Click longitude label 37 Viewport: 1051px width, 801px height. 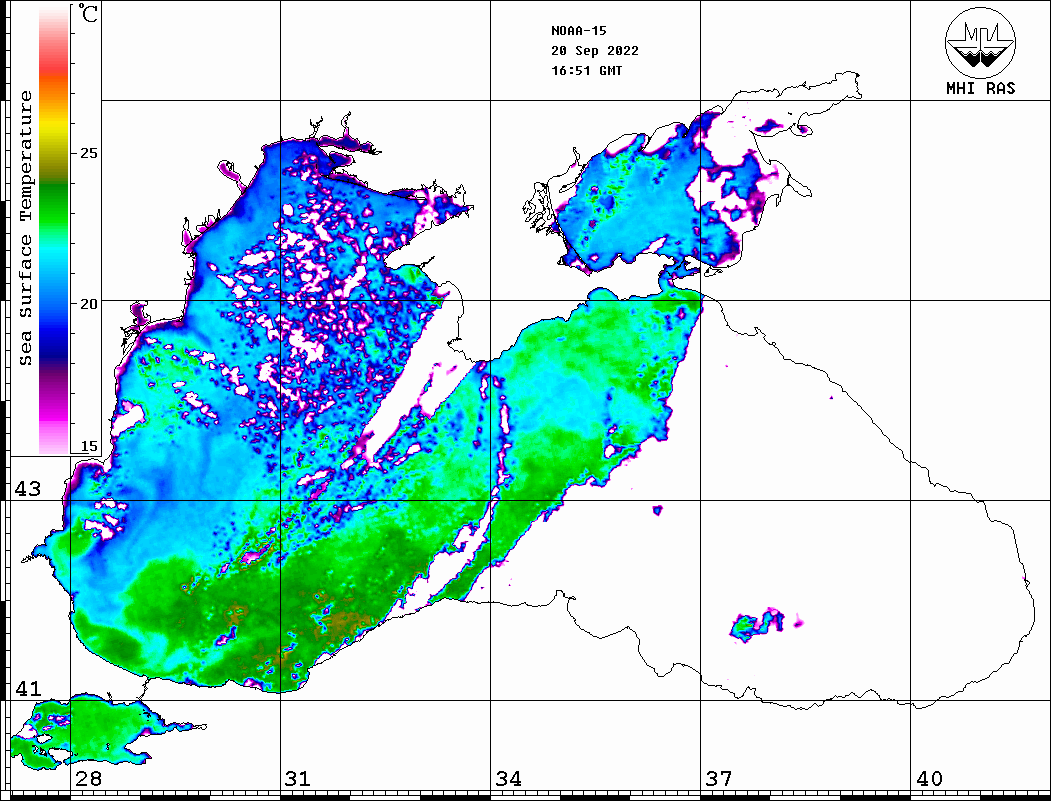(x=719, y=779)
